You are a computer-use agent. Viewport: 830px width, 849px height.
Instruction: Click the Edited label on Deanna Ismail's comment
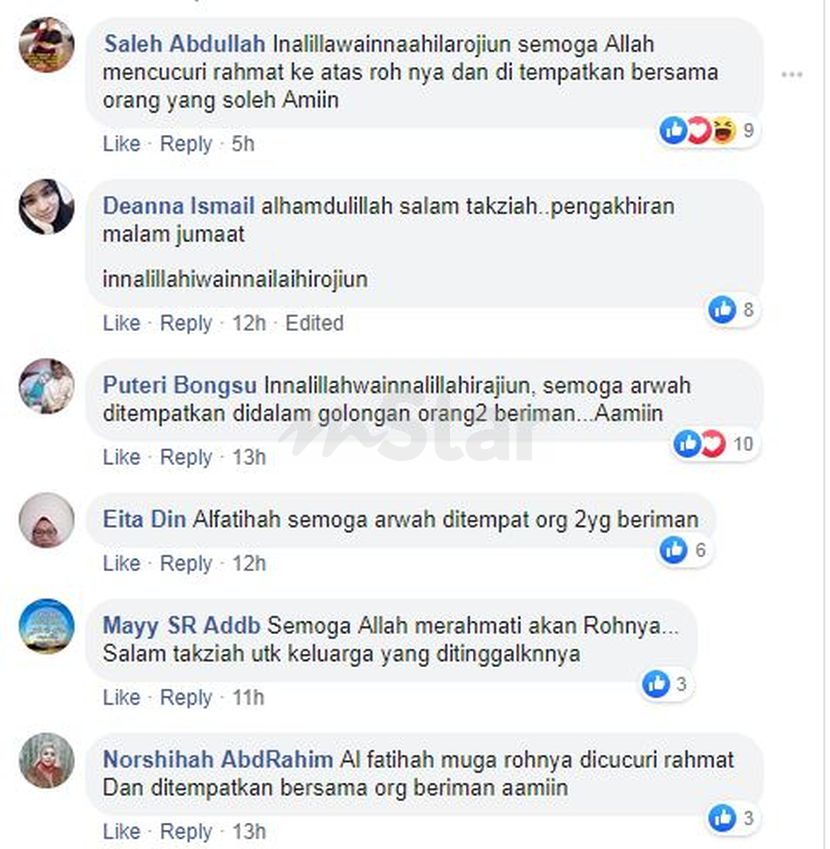(315, 323)
